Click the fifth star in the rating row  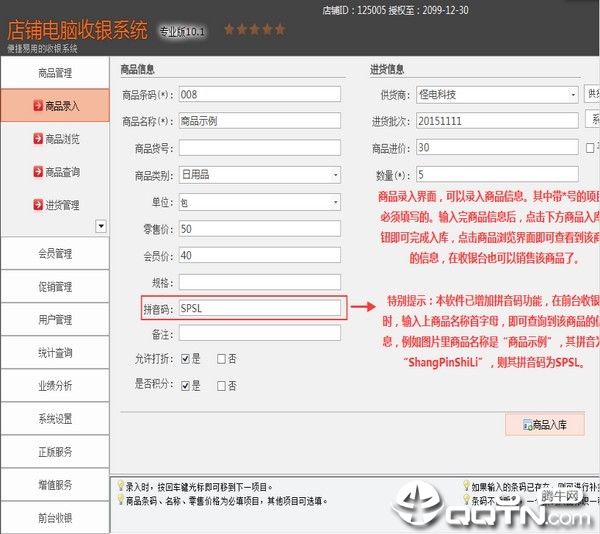pos(280,29)
